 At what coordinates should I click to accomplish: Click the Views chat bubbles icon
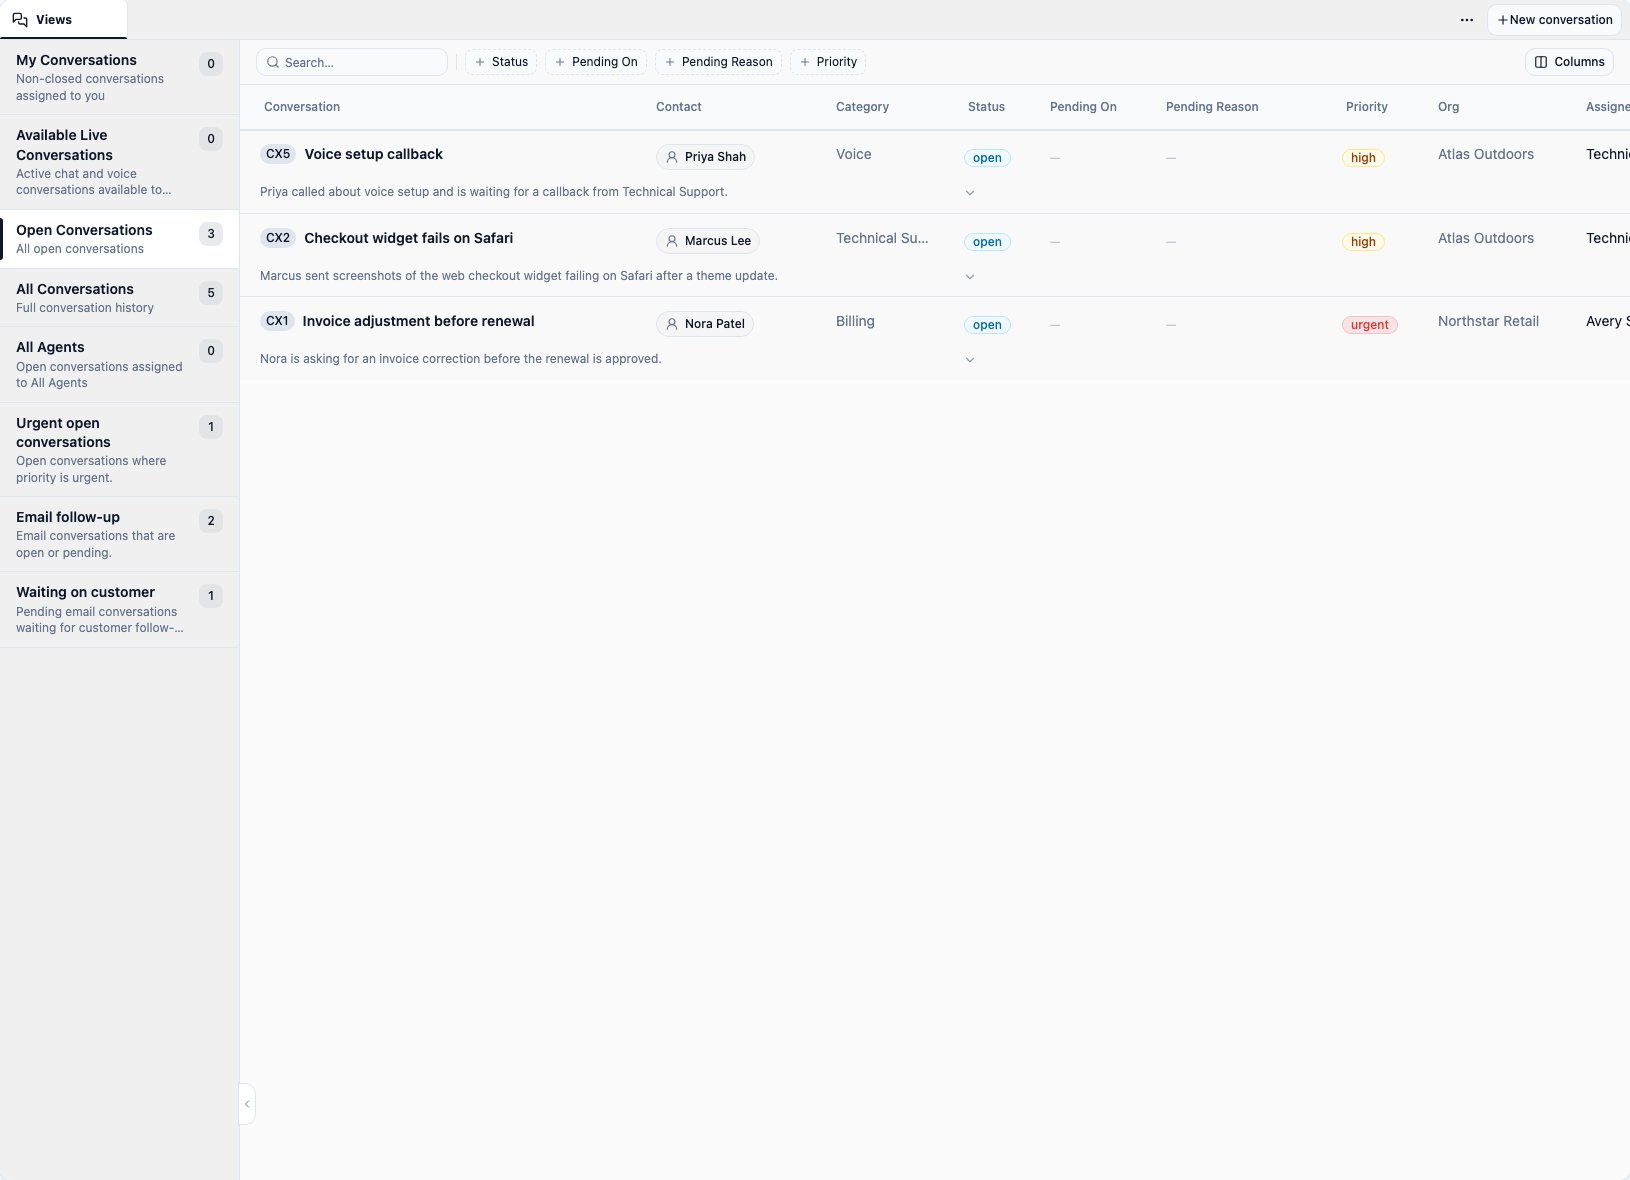click(20, 20)
